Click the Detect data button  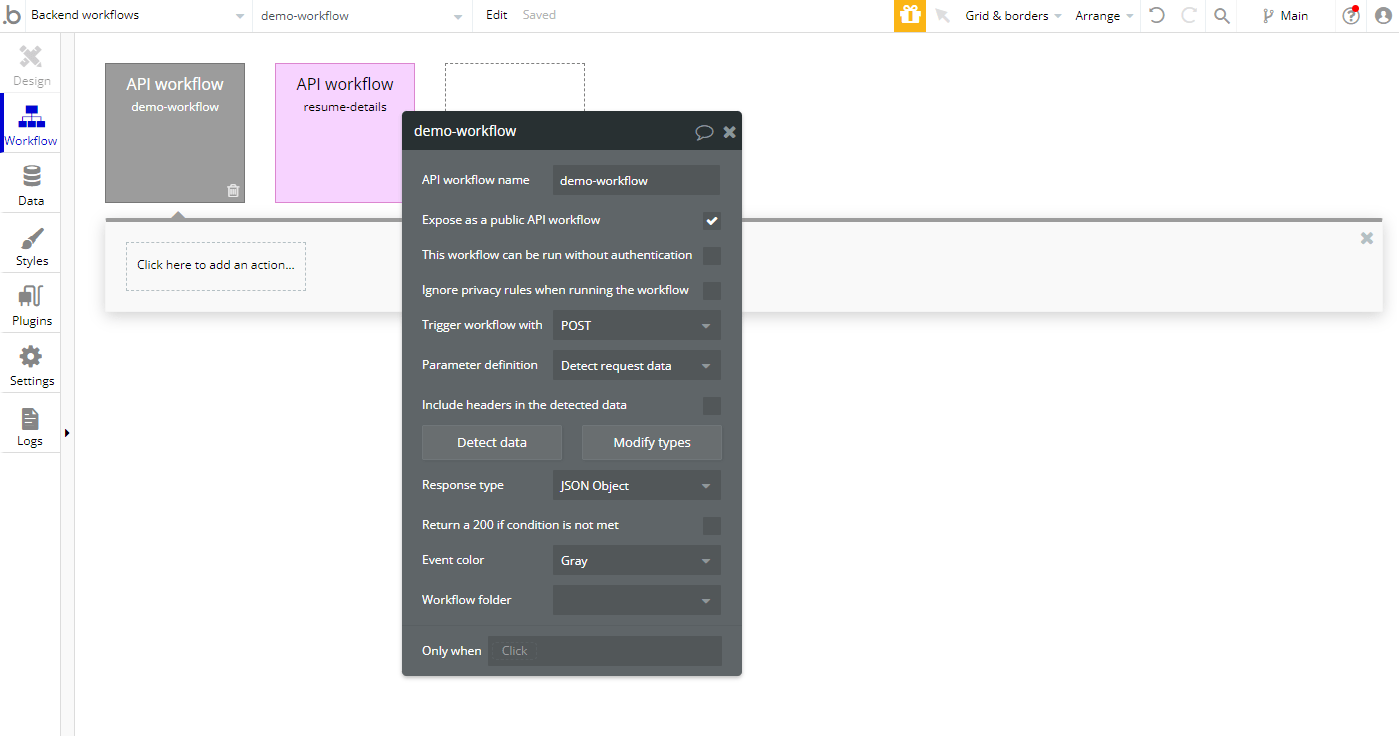pyautogui.click(x=491, y=442)
